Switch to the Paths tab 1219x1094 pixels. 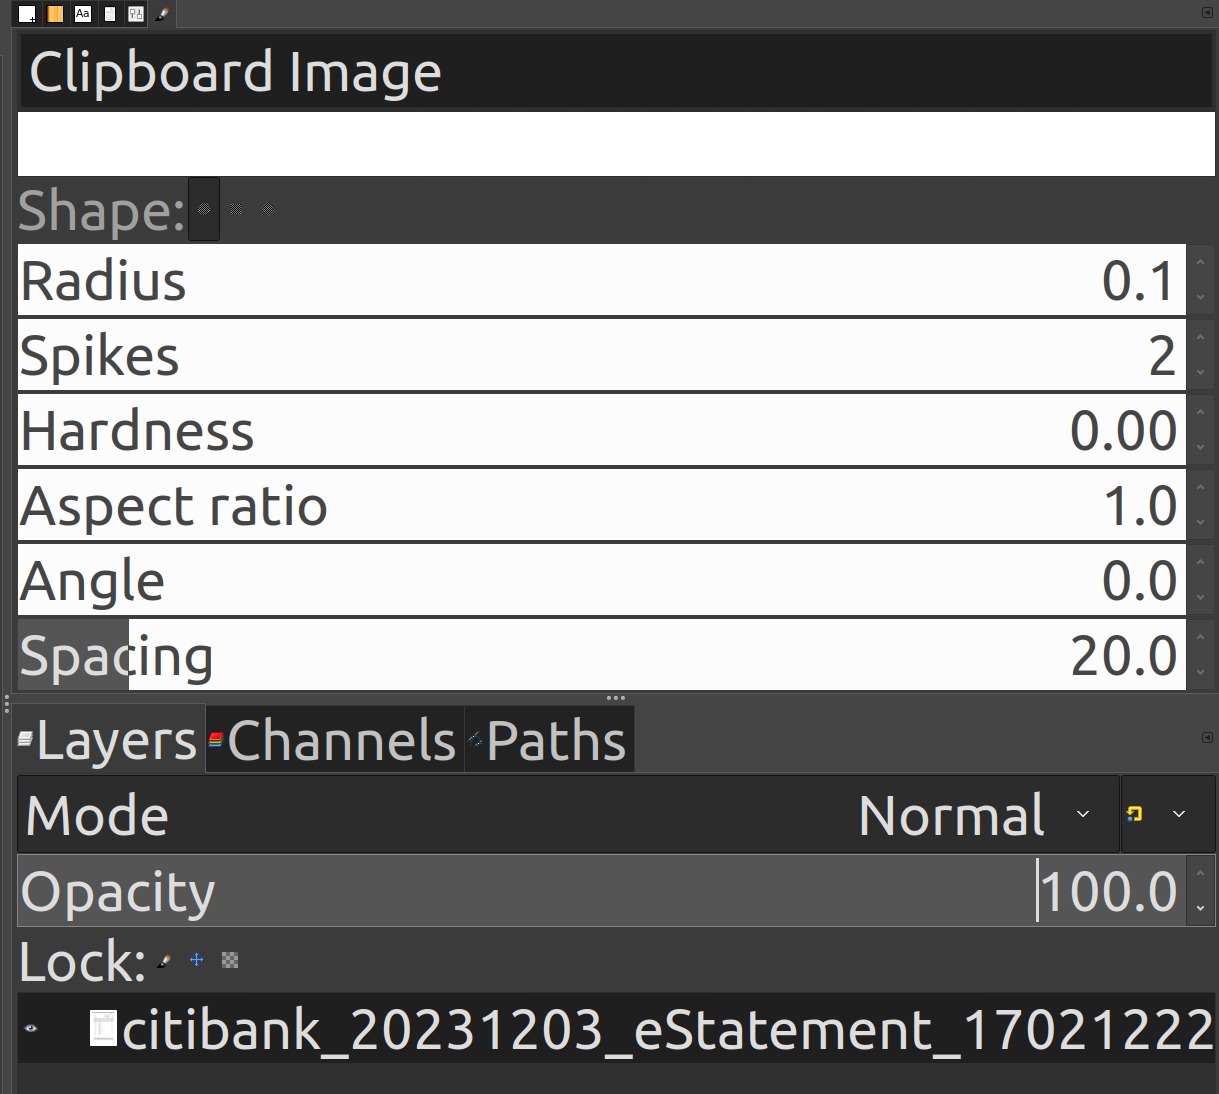tap(549, 741)
